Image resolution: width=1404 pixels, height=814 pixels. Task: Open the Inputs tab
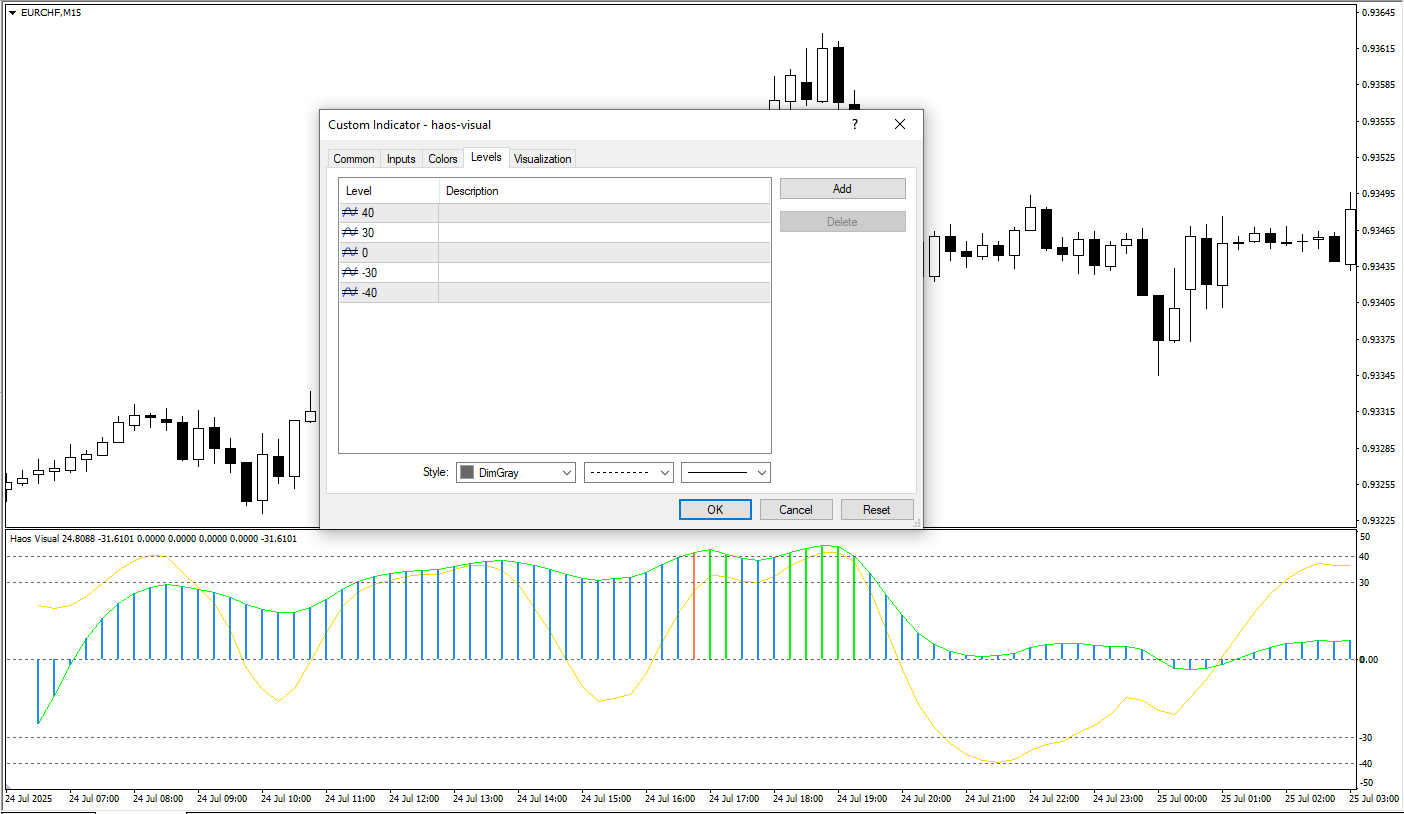(401, 159)
